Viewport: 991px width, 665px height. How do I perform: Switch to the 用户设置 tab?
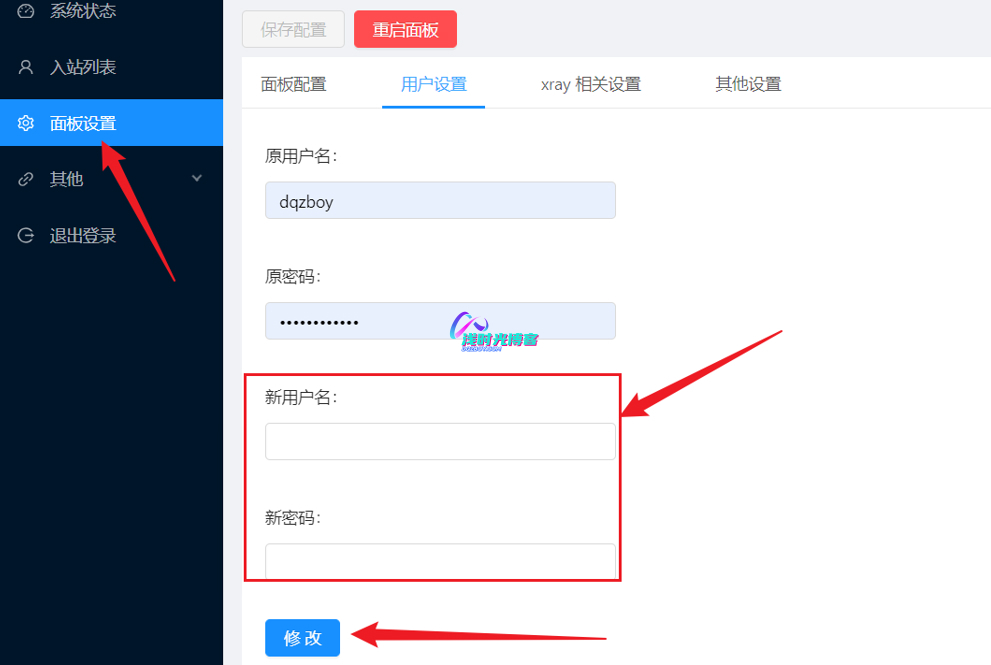[434, 84]
